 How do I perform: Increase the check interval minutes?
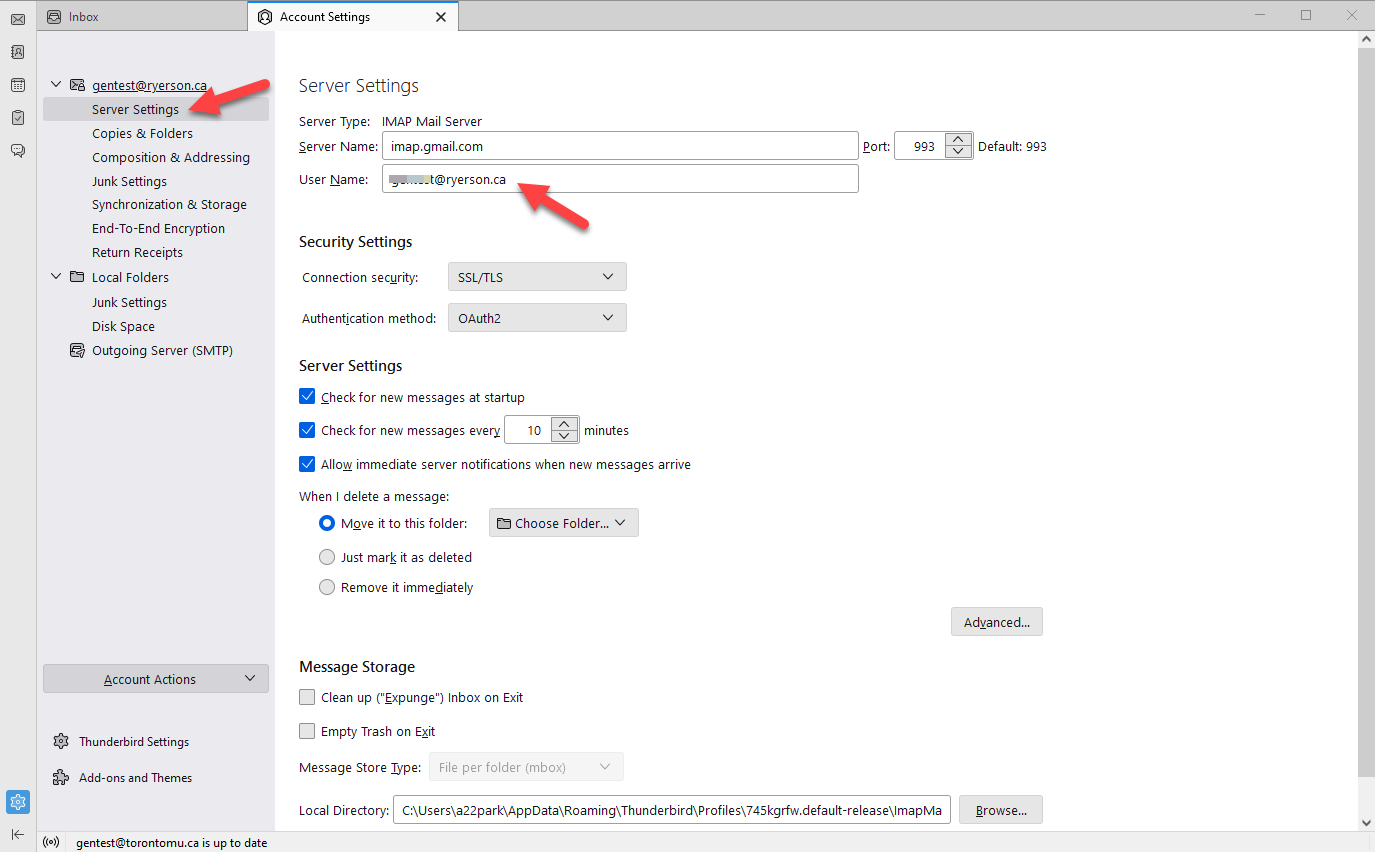click(565, 424)
